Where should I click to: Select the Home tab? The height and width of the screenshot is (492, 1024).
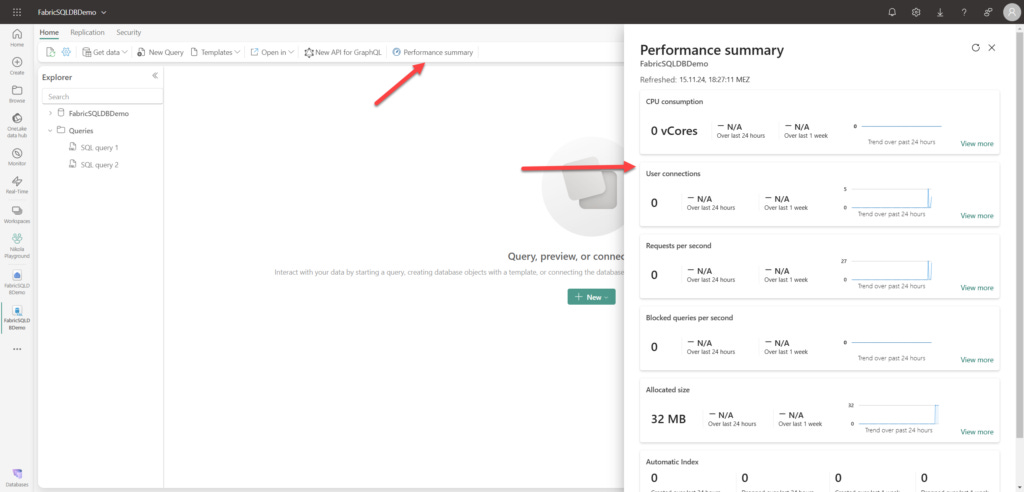[49, 32]
